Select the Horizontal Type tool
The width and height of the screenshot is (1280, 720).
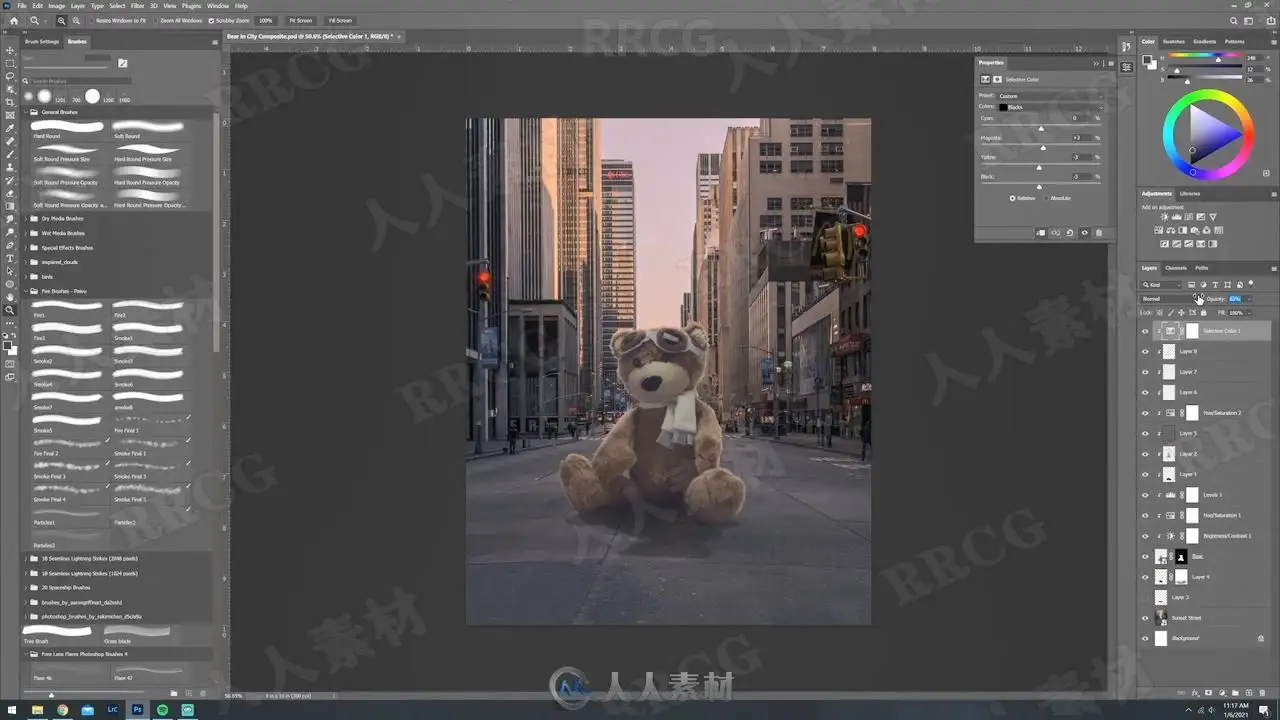[x=10, y=258]
